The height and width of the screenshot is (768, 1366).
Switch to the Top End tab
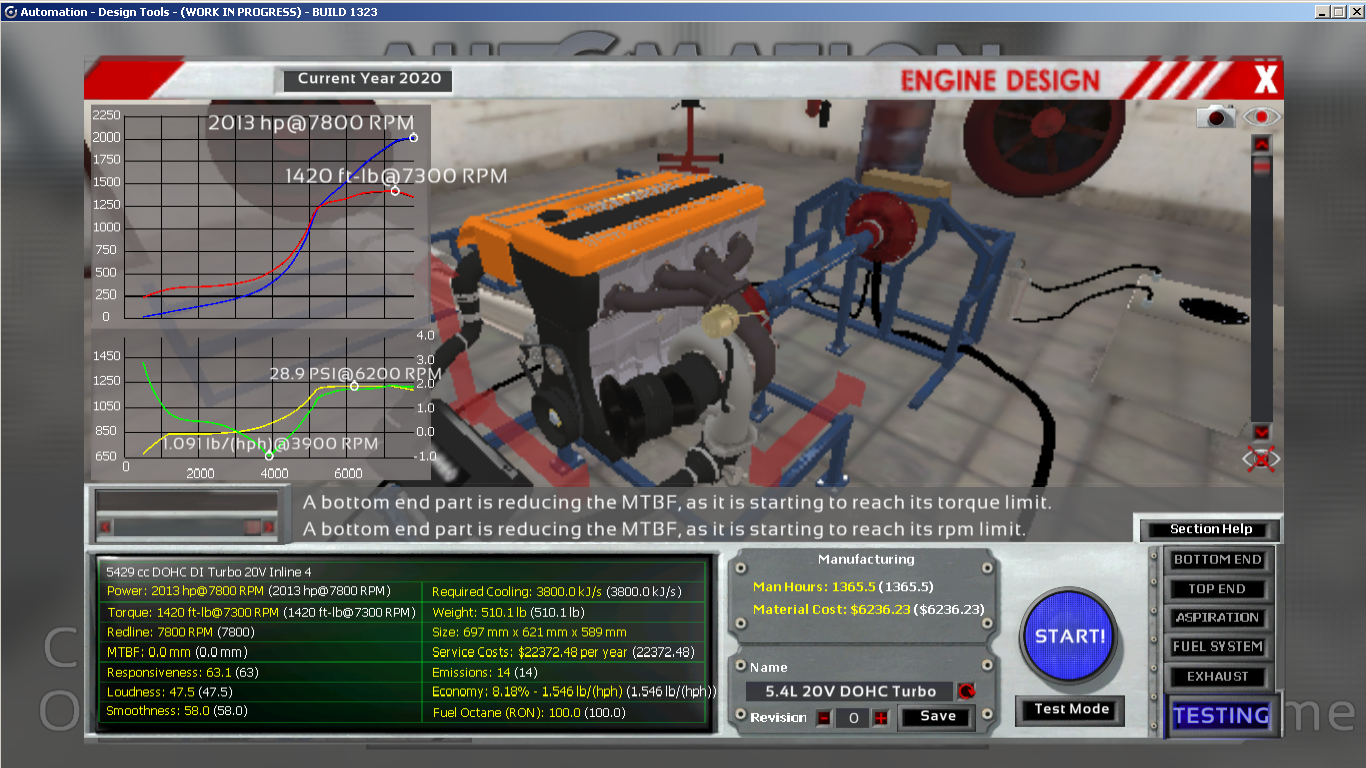coord(1217,589)
